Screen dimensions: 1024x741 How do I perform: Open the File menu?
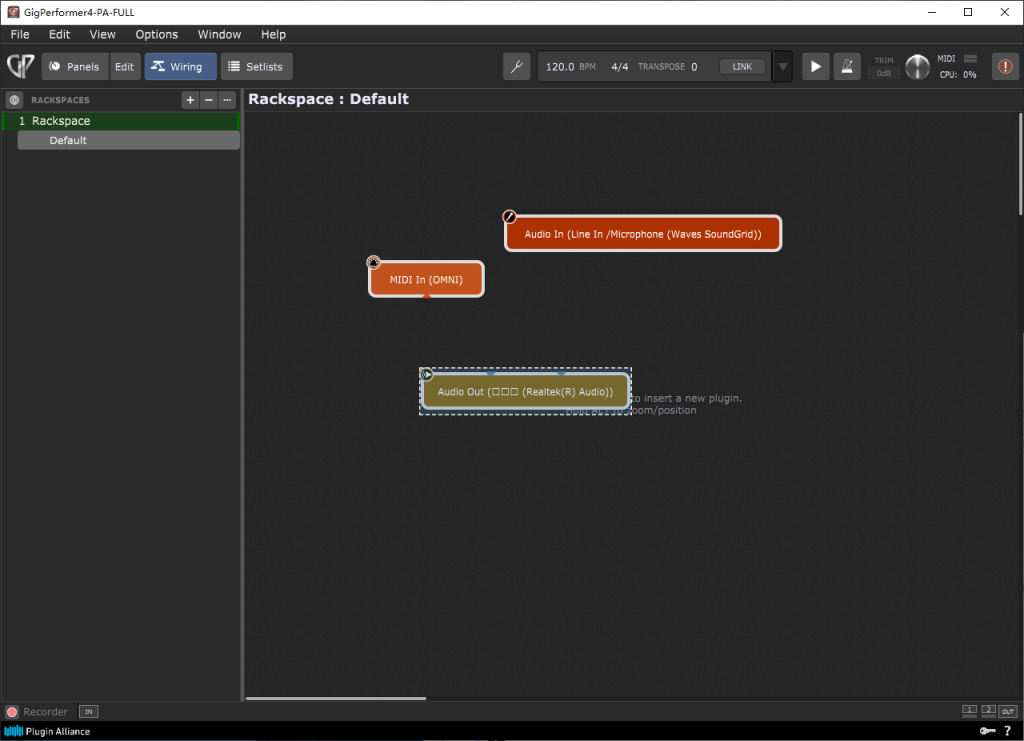click(20, 35)
